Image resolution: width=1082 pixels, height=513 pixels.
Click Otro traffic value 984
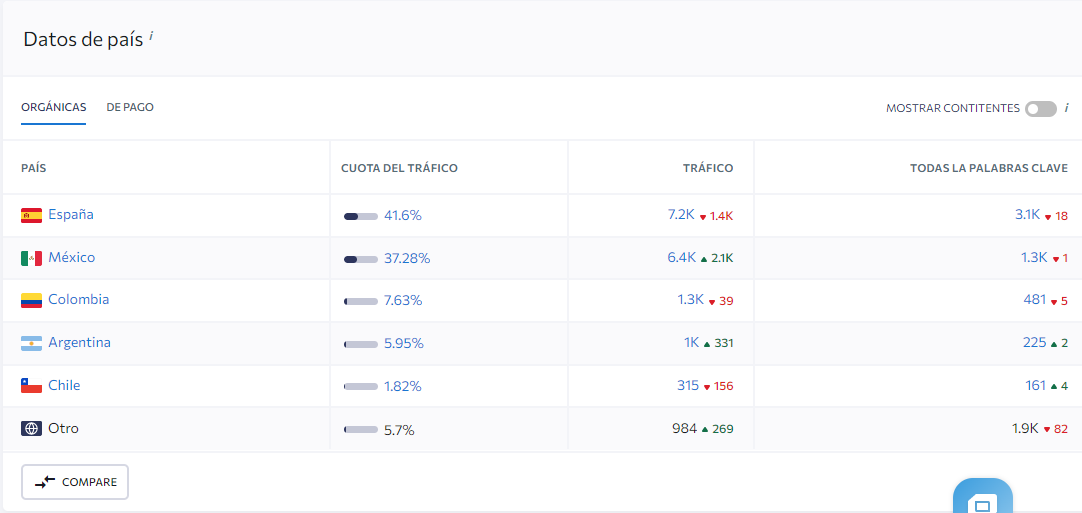pos(685,428)
